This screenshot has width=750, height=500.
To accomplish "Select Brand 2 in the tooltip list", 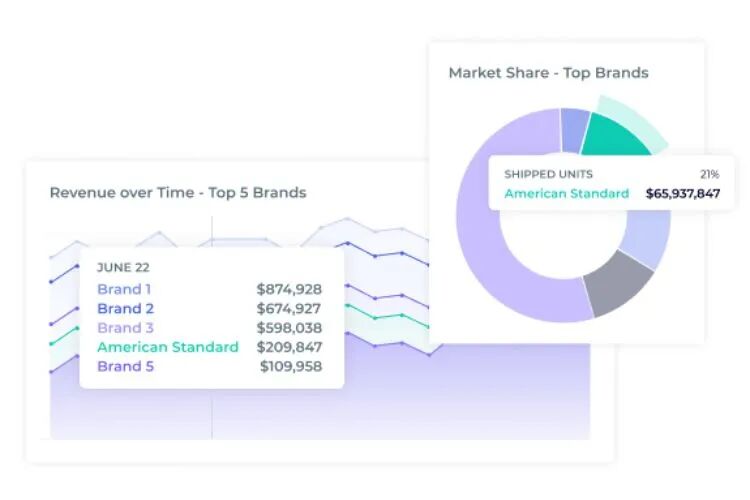I will click(125, 309).
